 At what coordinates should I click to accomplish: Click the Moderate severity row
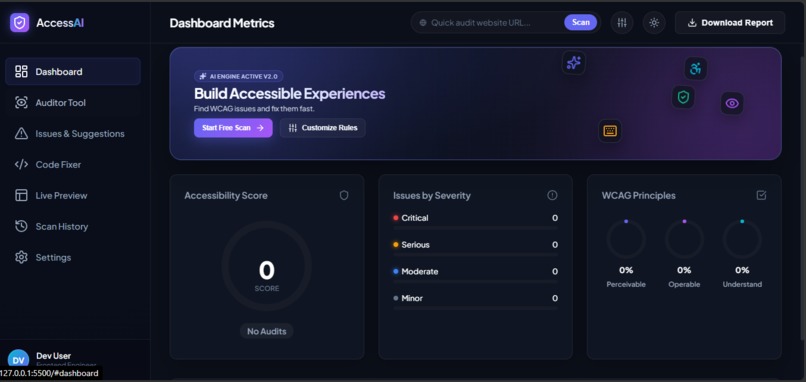(x=475, y=275)
